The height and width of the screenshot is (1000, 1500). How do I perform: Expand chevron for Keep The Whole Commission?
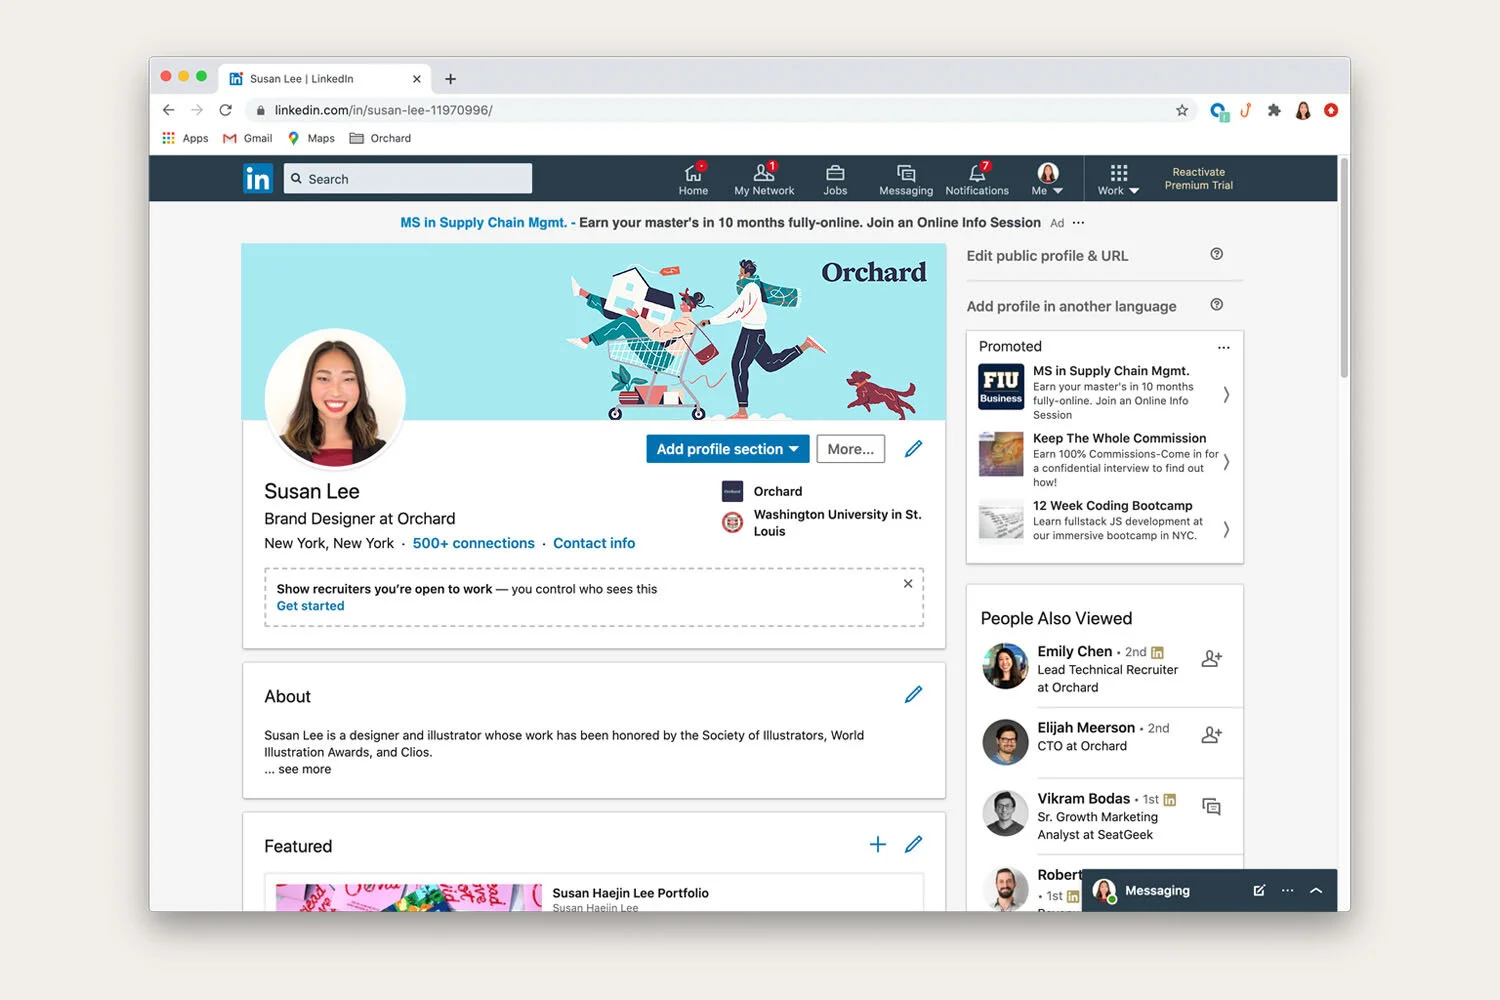(1226, 461)
